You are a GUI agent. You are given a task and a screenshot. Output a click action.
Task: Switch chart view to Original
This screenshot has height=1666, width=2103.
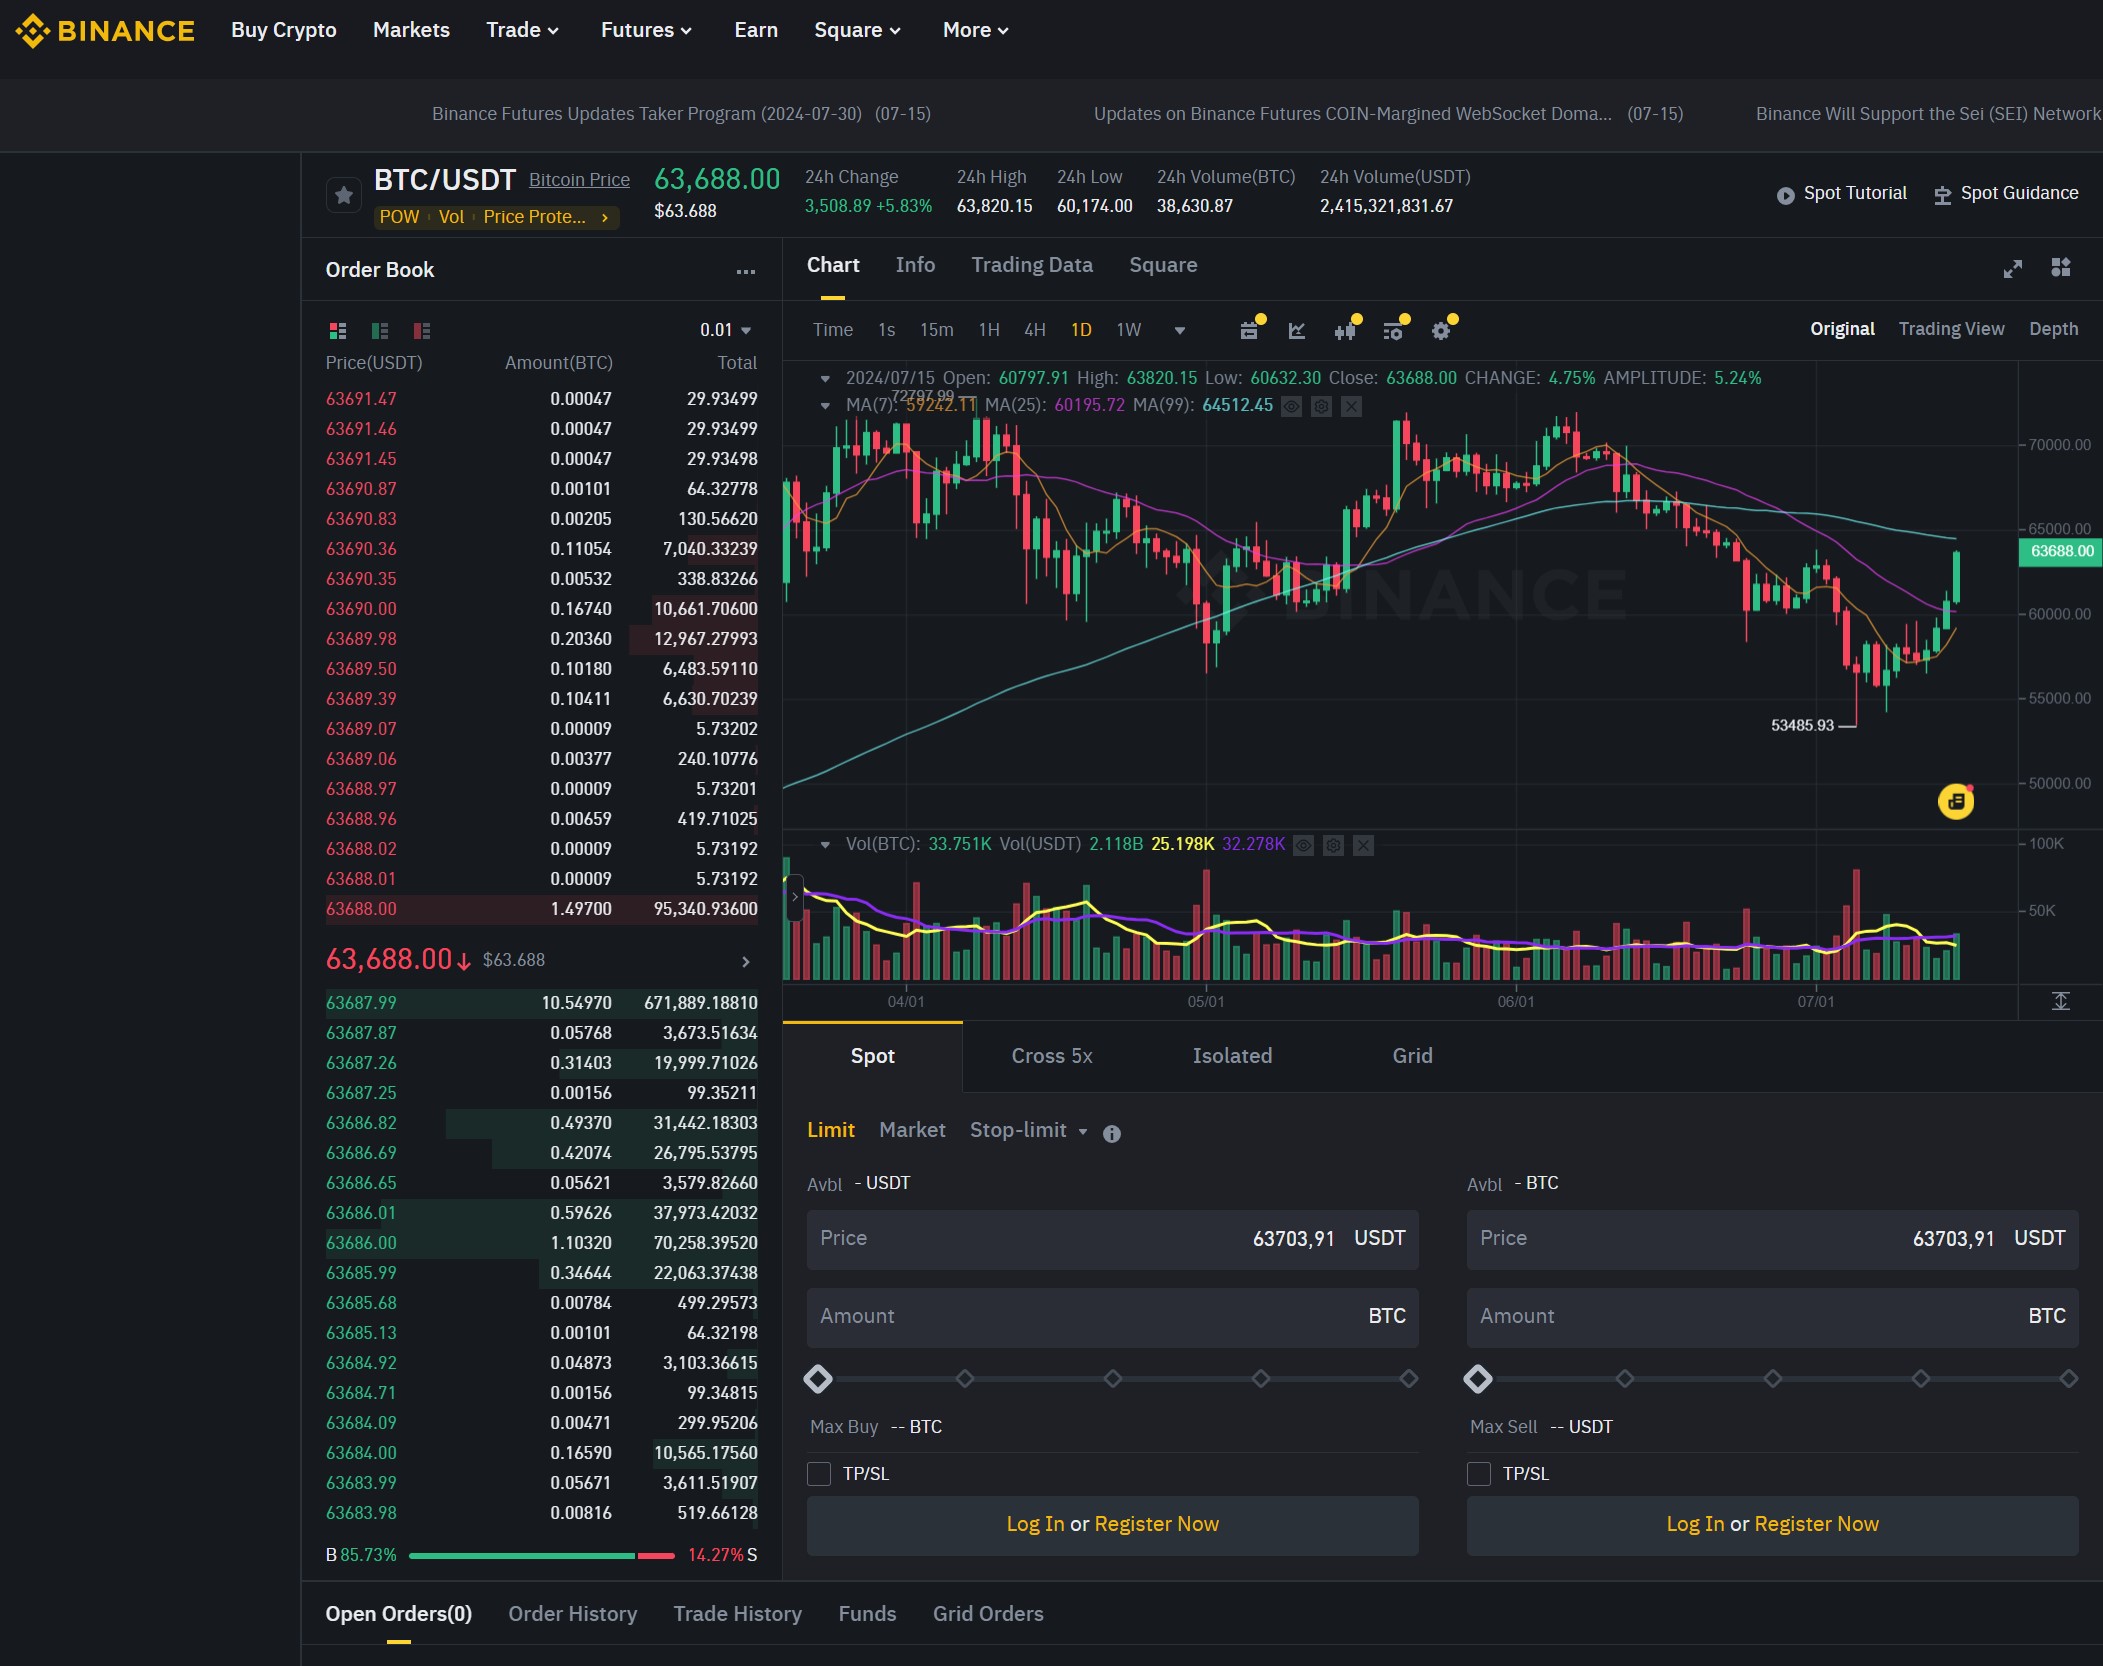1842,329
